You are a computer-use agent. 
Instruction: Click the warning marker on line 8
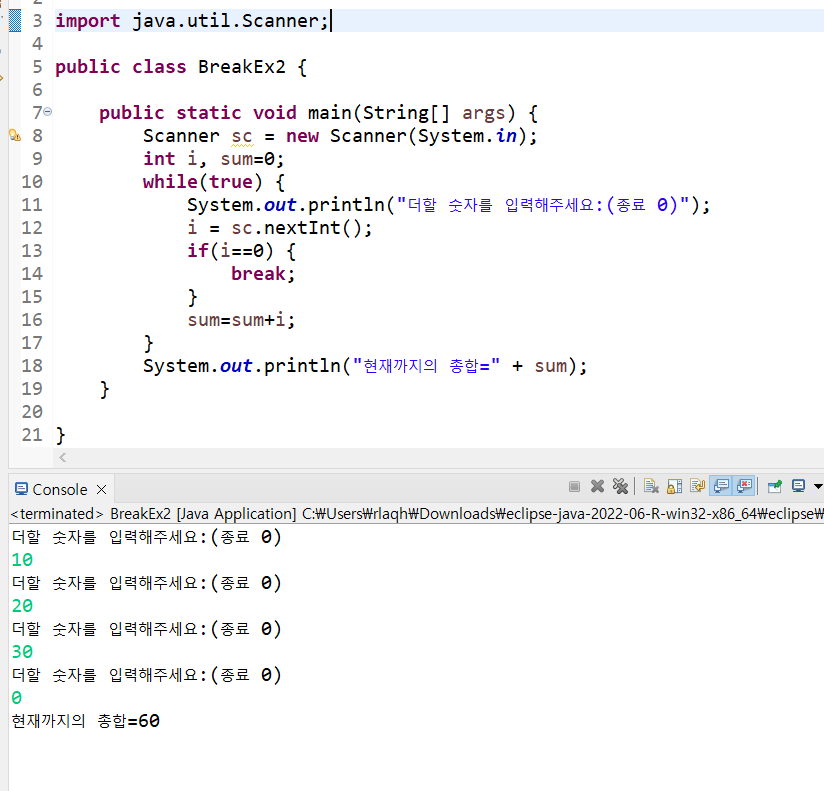tap(15, 136)
